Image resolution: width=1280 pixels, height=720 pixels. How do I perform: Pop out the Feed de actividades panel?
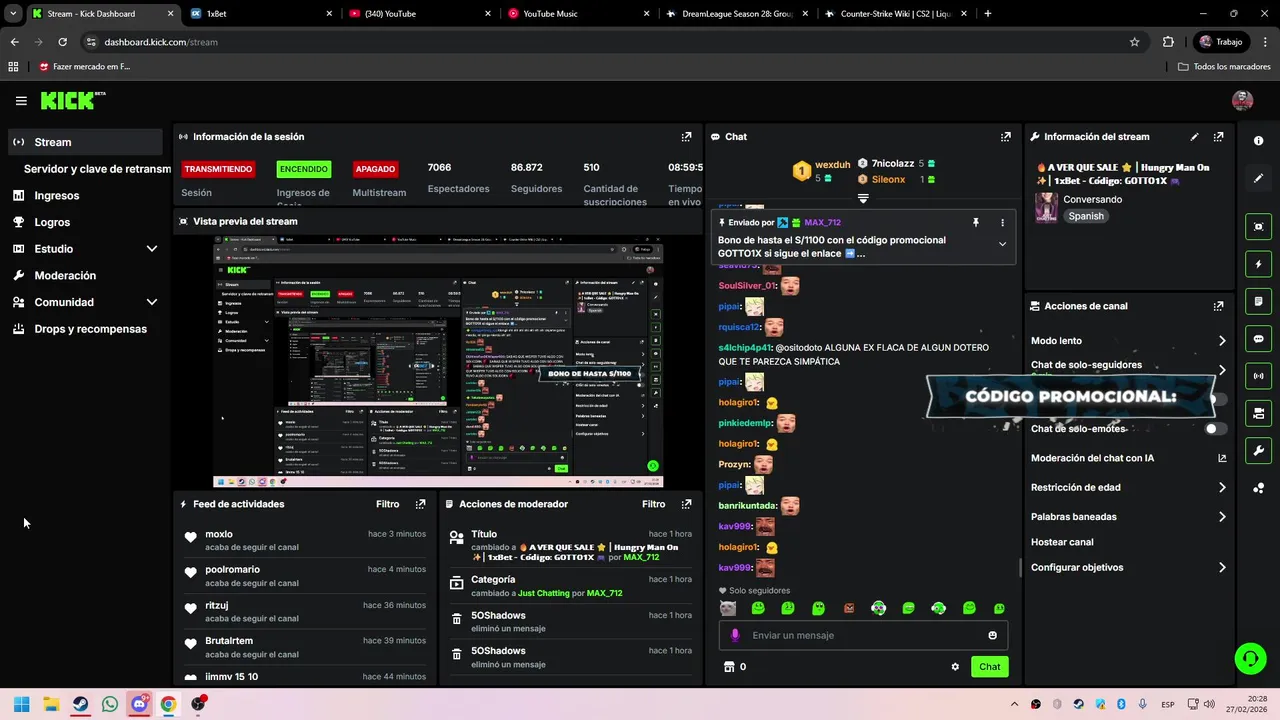coord(420,504)
